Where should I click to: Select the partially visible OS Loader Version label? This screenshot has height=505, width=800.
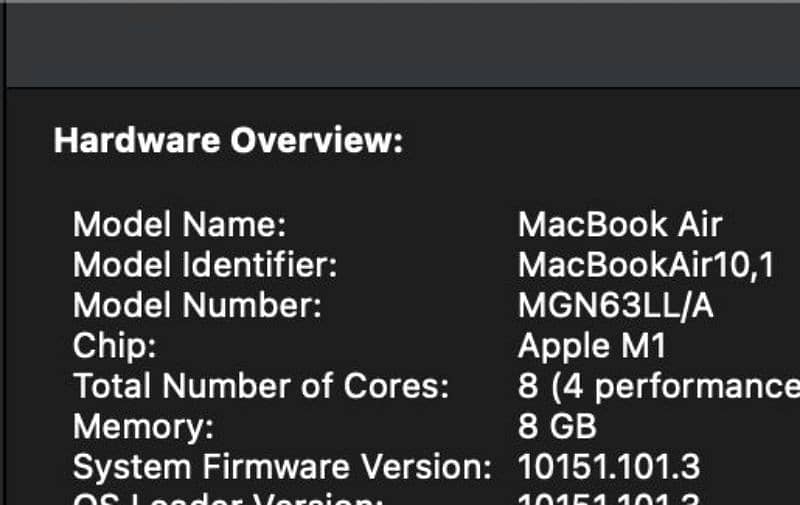point(227,499)
